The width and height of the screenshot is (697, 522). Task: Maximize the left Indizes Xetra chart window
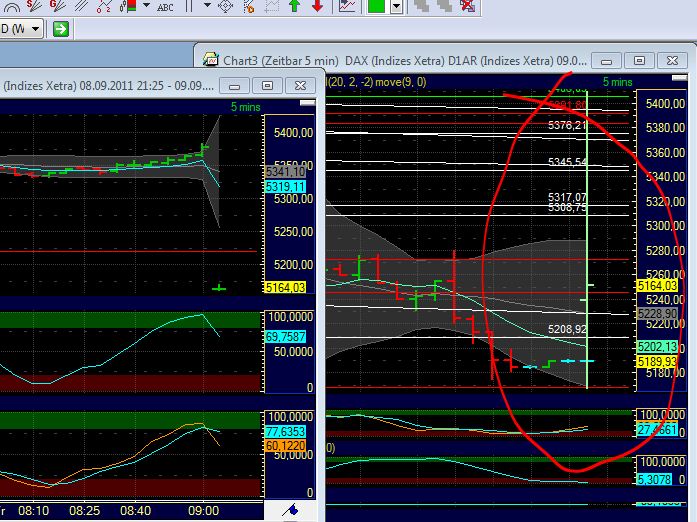[267, 86]
